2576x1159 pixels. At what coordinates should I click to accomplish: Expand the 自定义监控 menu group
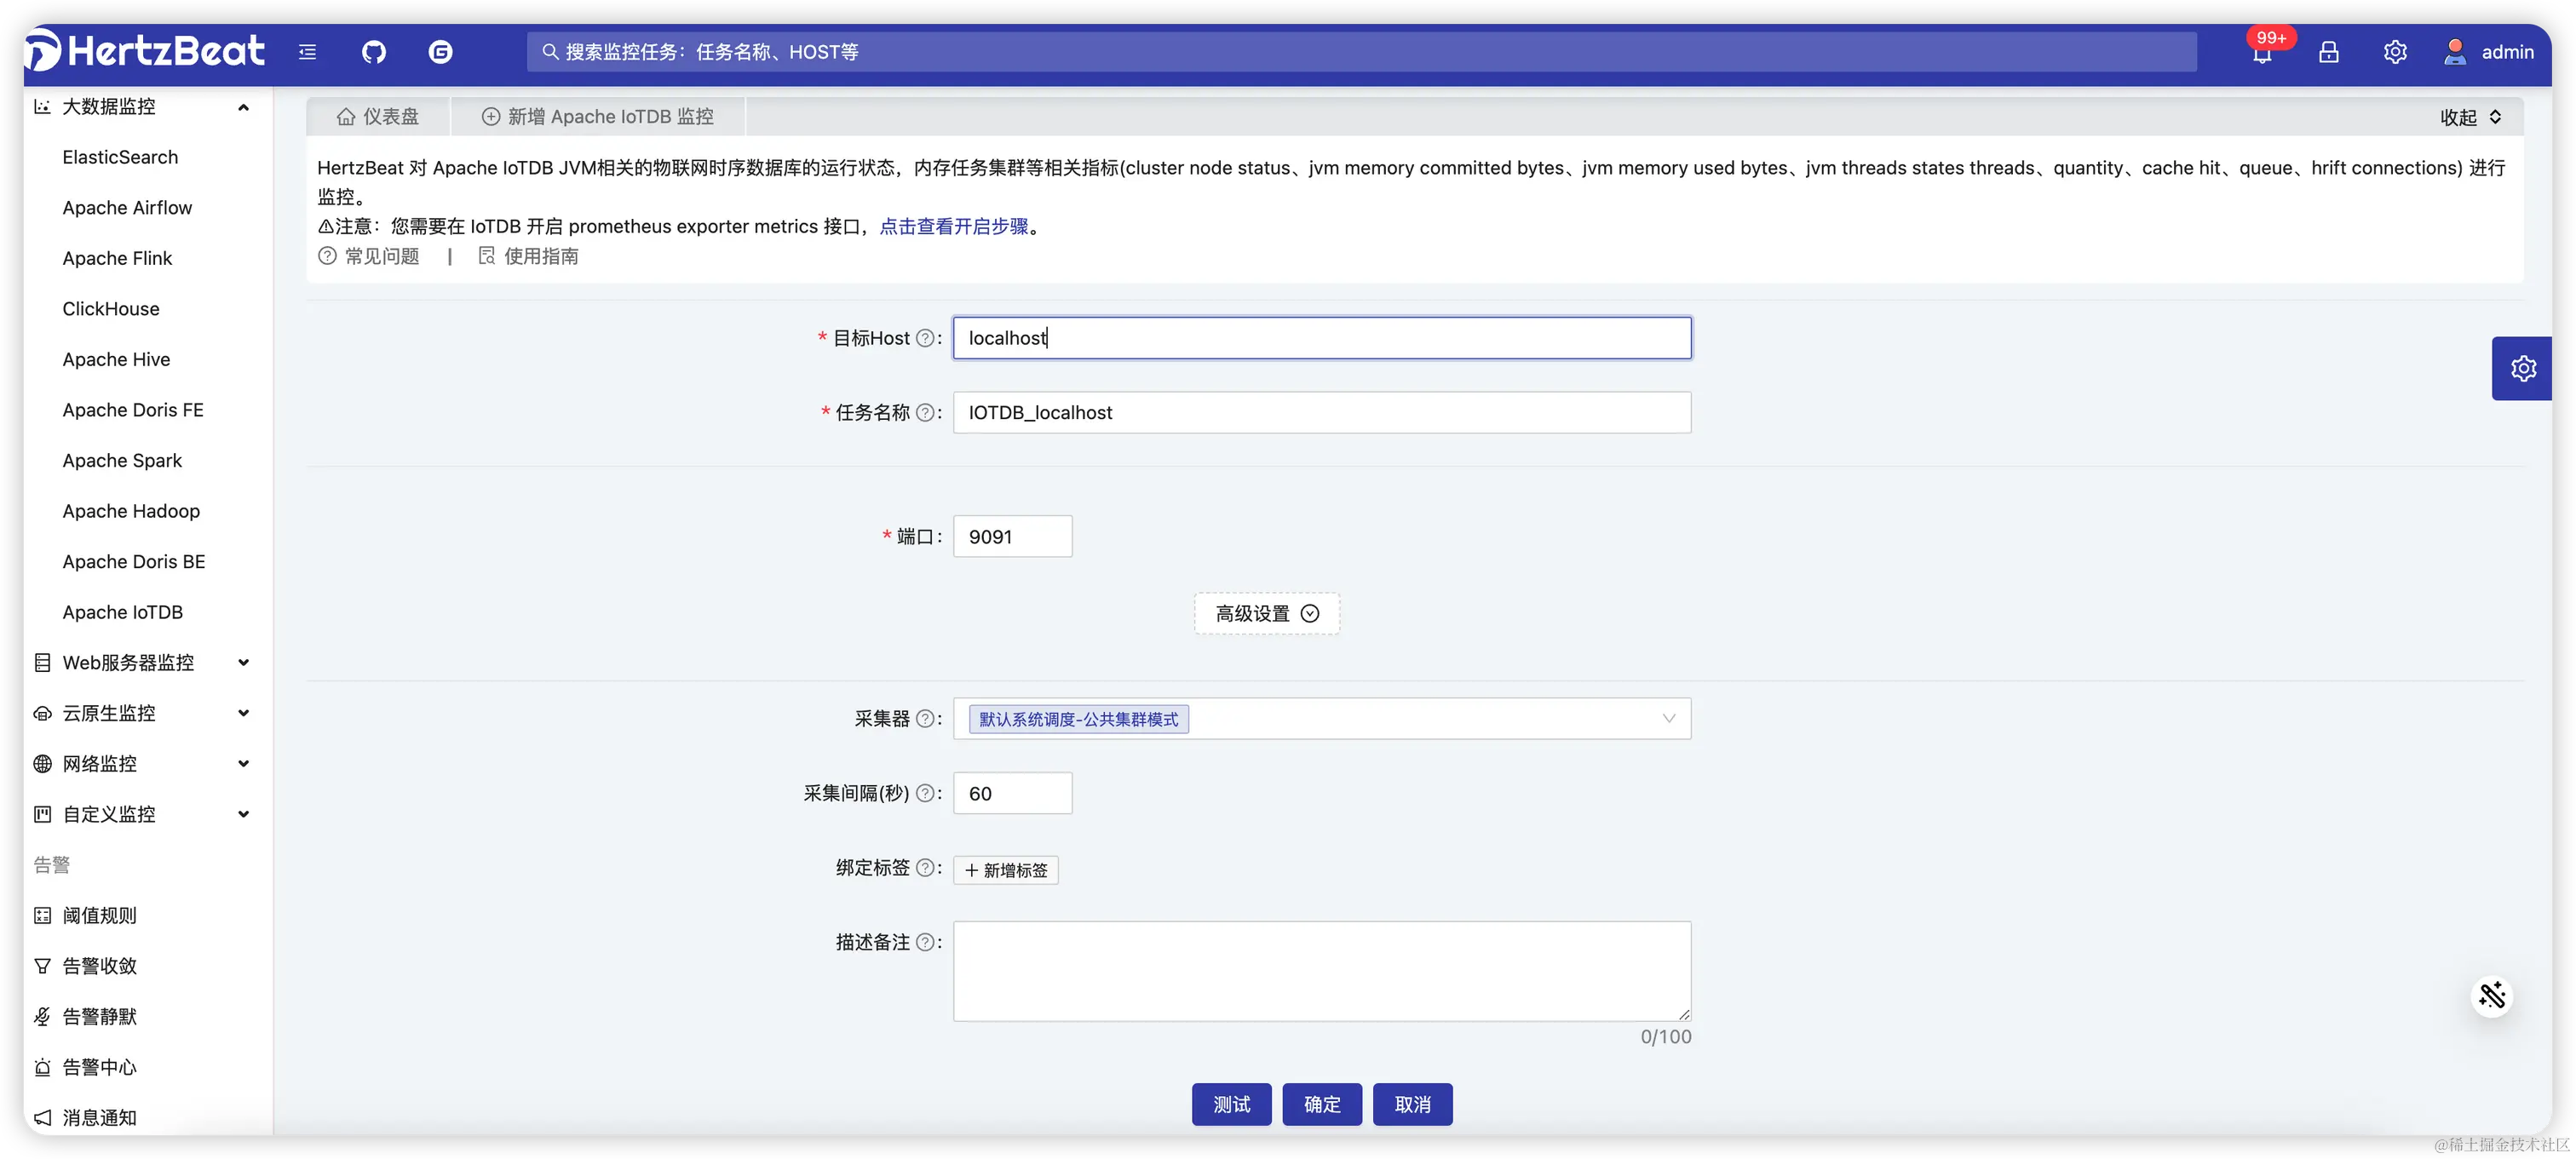243,814
